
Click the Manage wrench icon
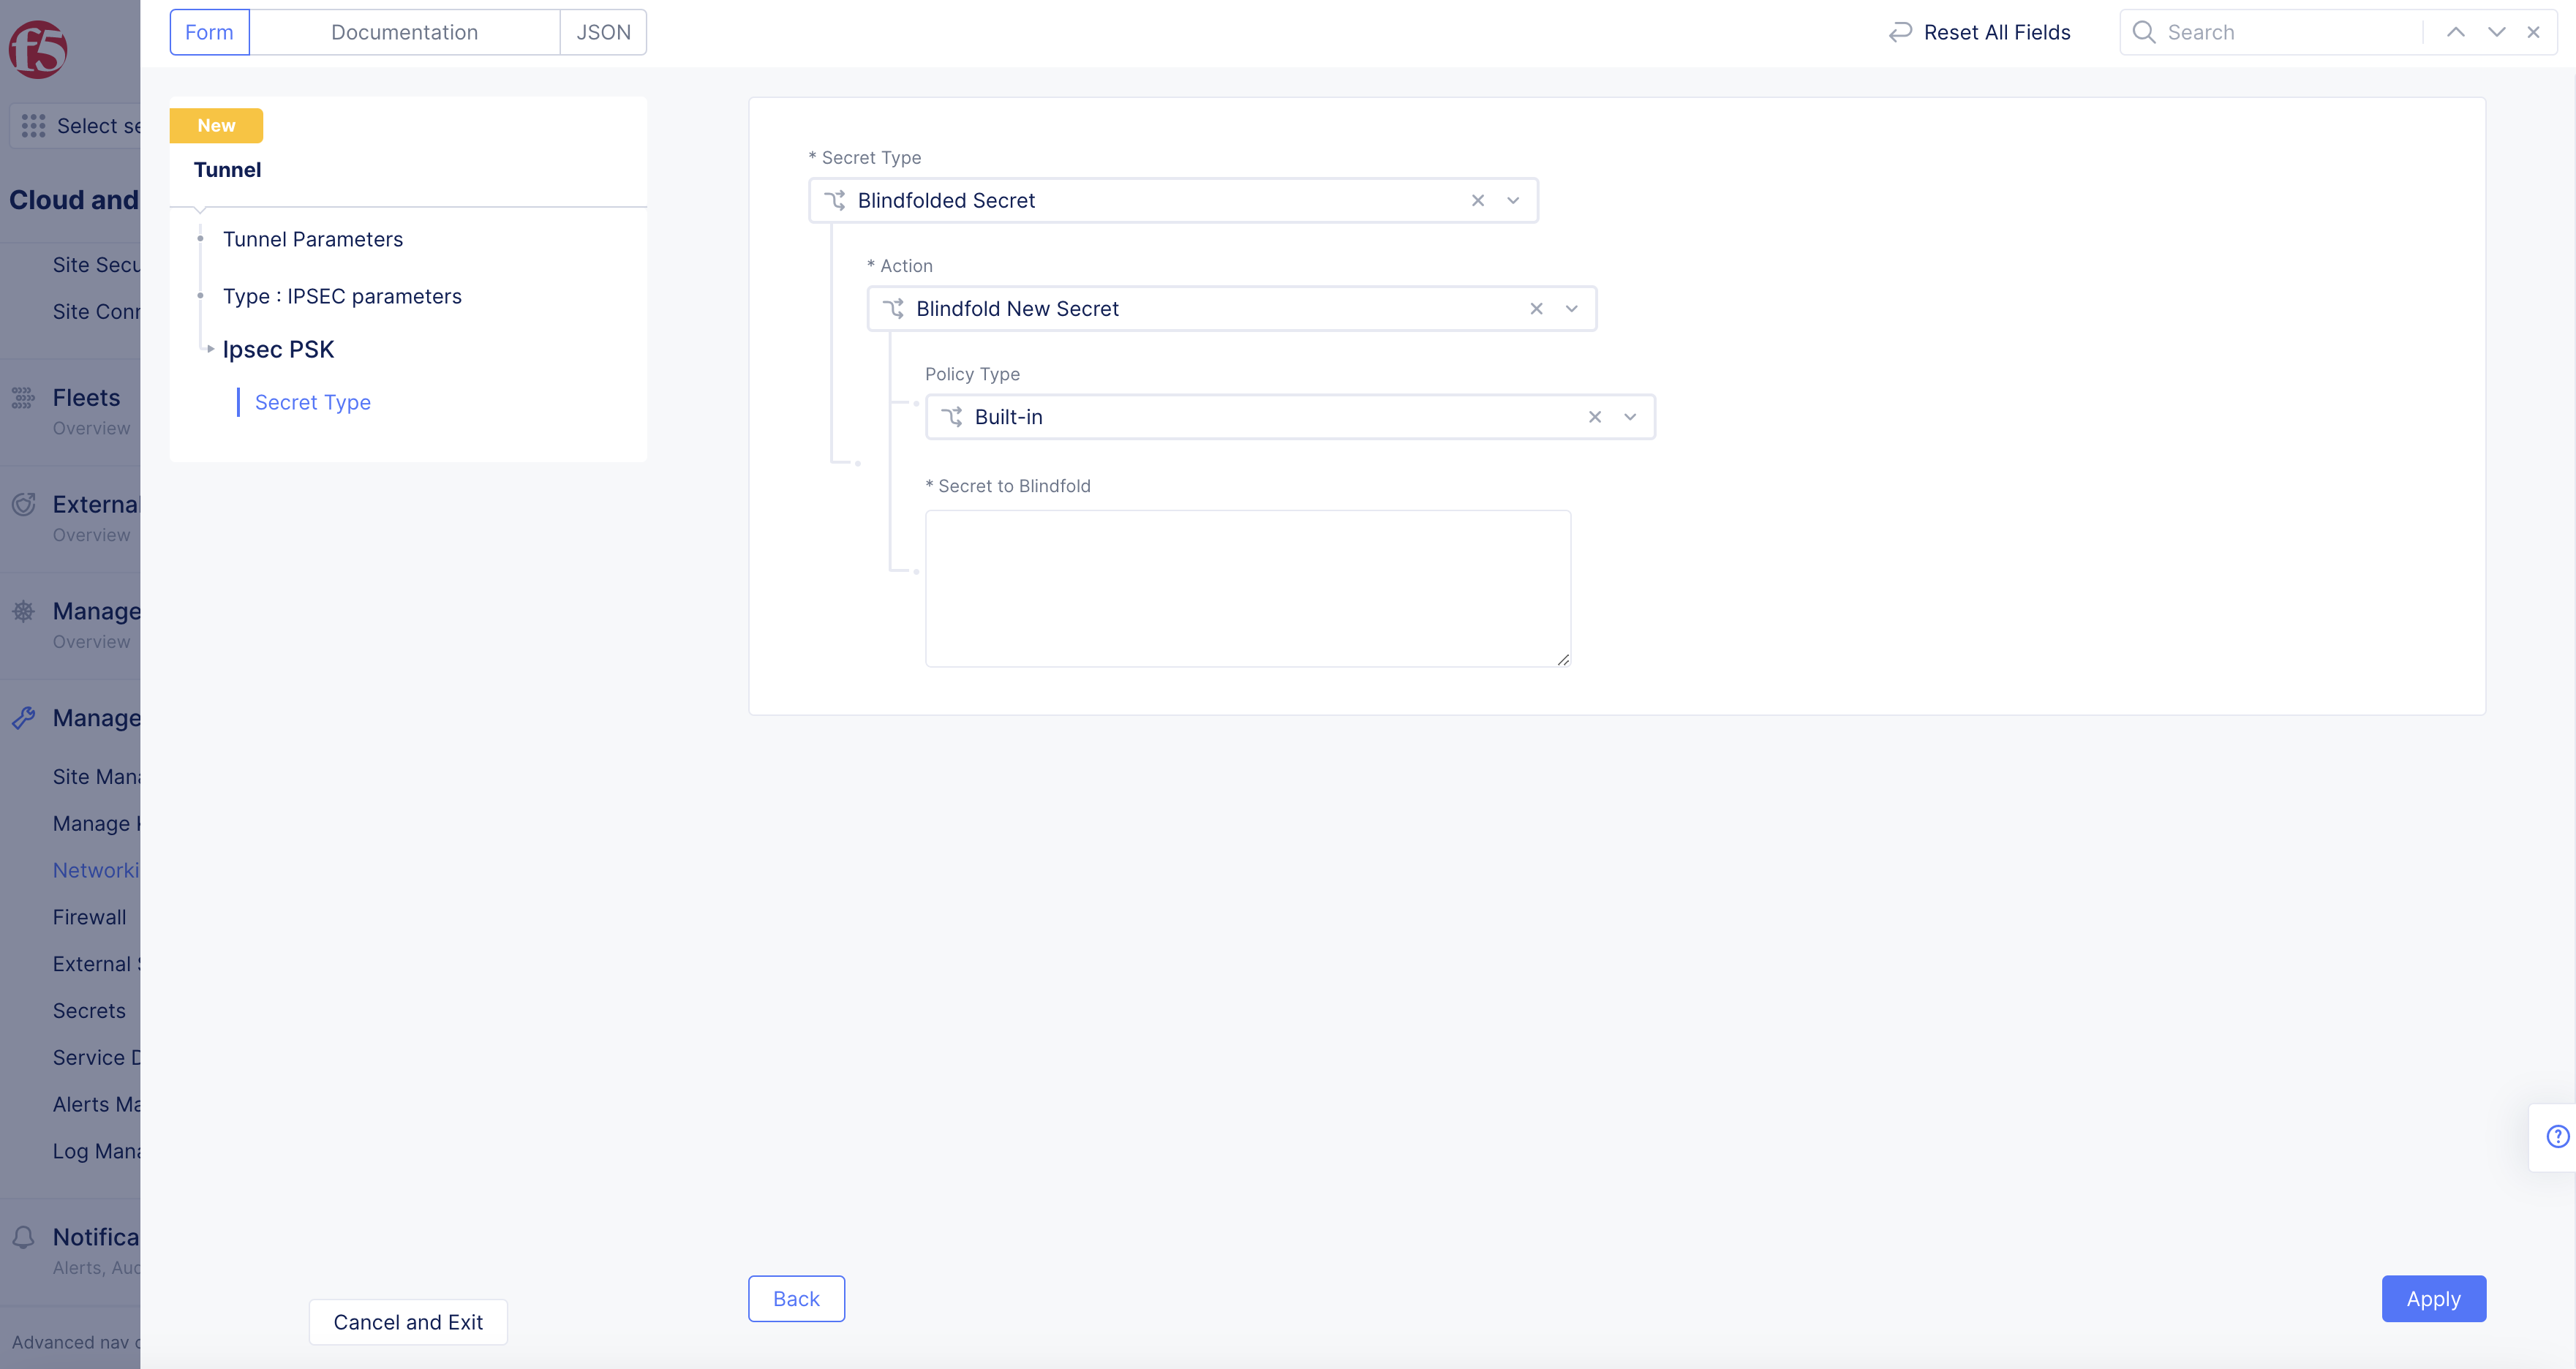tap(23, 718)
